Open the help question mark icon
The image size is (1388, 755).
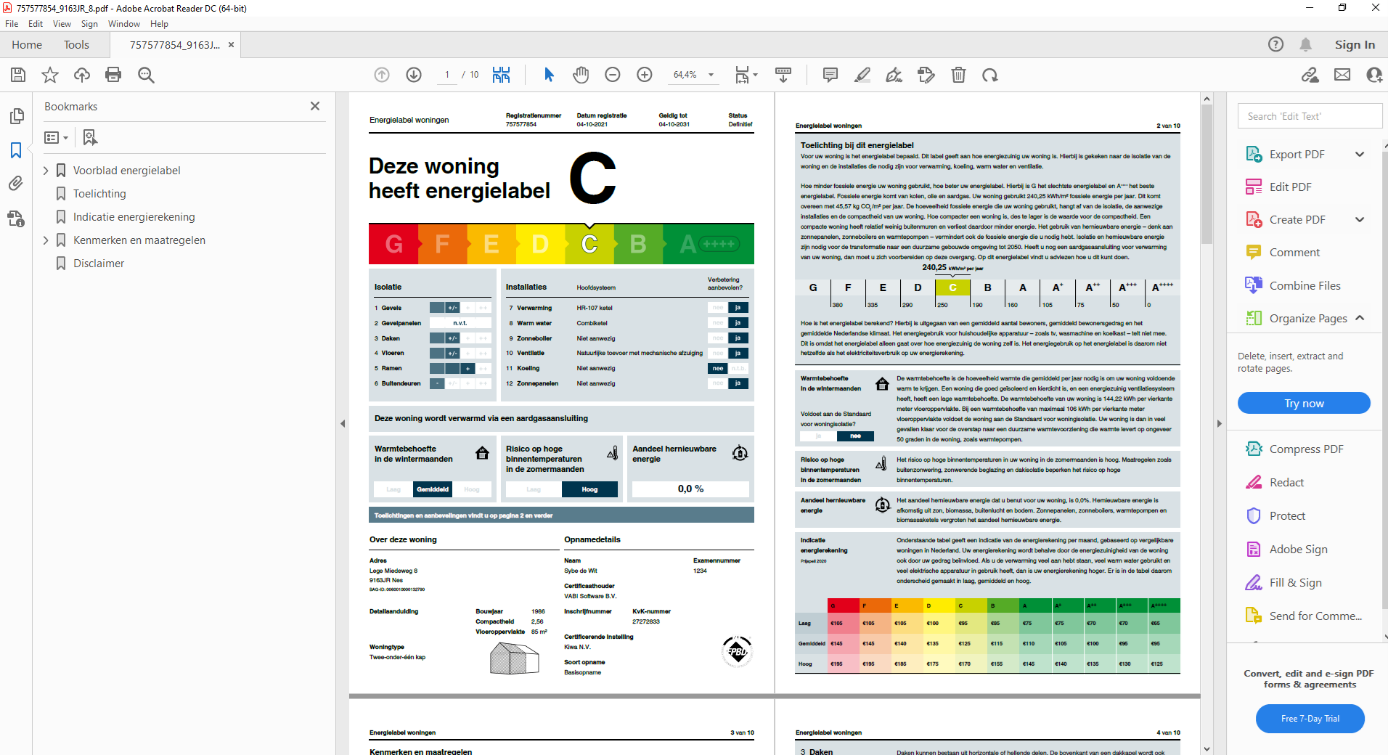pos(1275,45)
